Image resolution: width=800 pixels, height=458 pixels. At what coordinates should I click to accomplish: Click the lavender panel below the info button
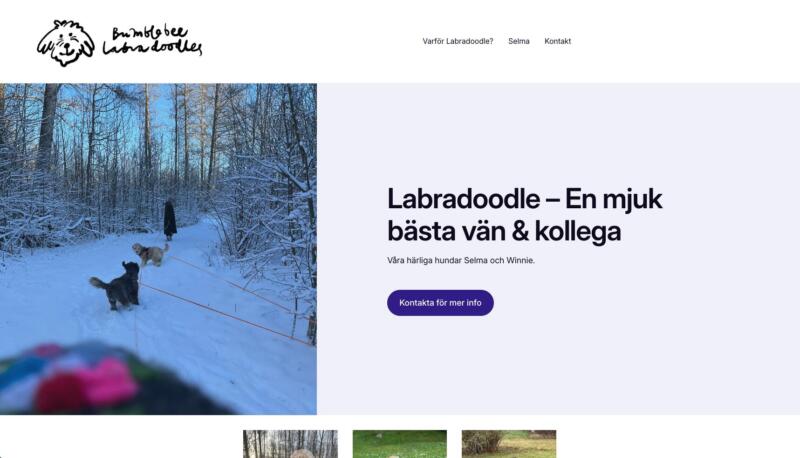click(558, 366)
